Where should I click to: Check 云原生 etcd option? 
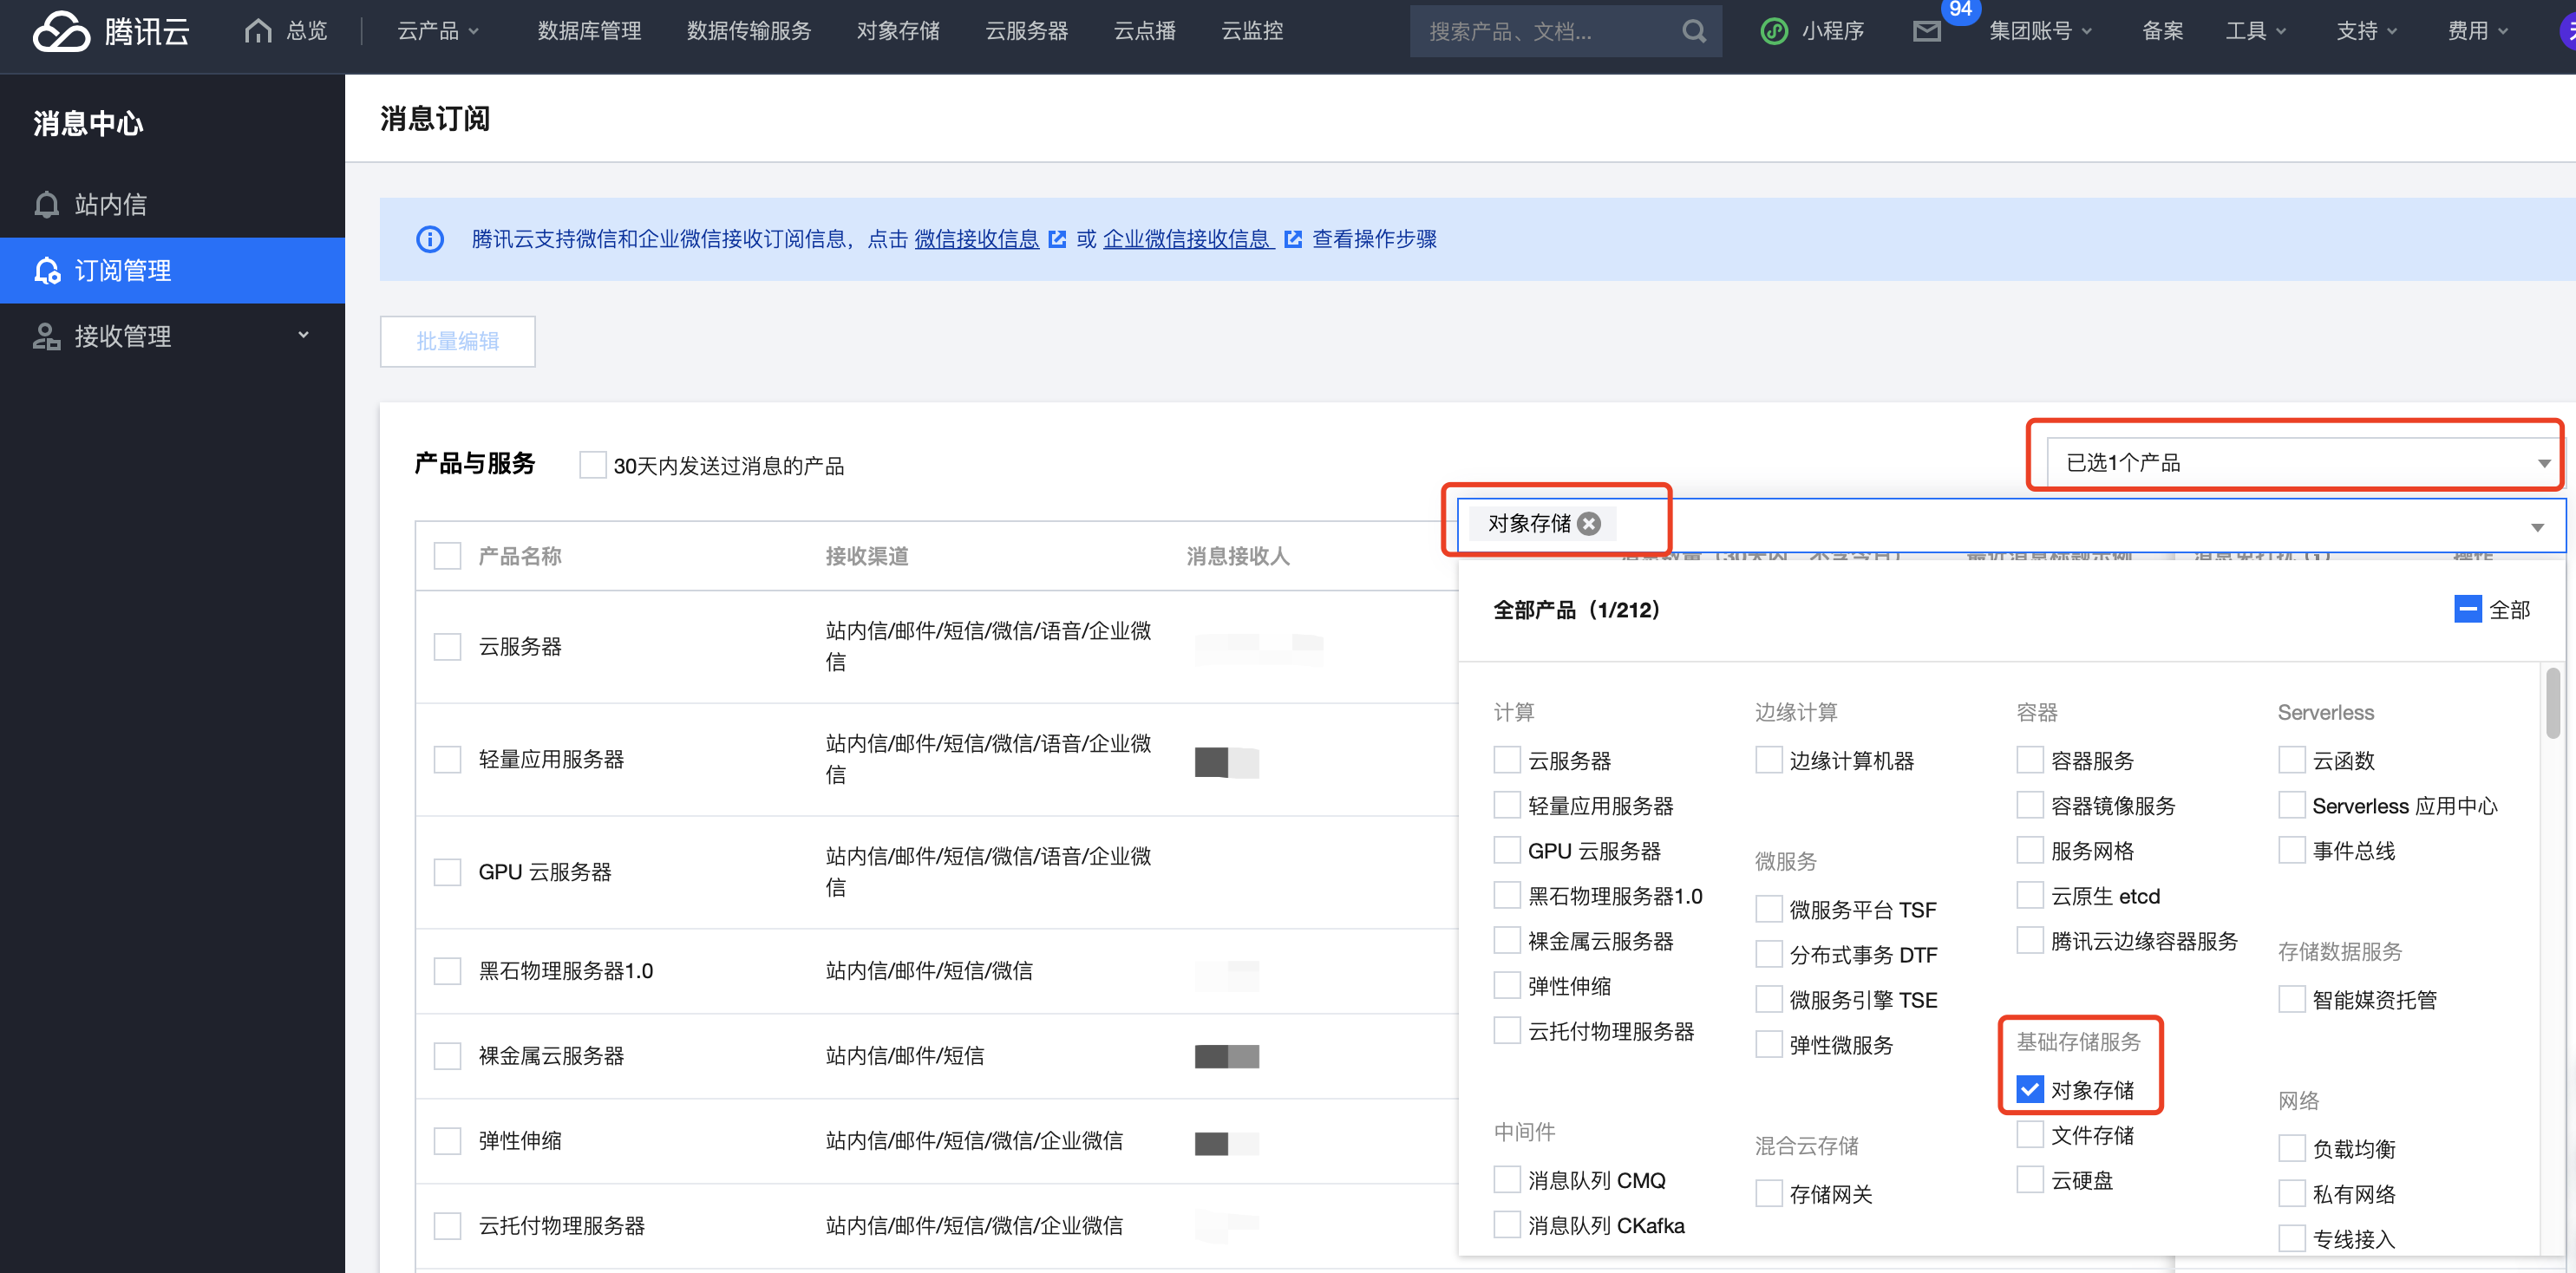(2029, 895)
